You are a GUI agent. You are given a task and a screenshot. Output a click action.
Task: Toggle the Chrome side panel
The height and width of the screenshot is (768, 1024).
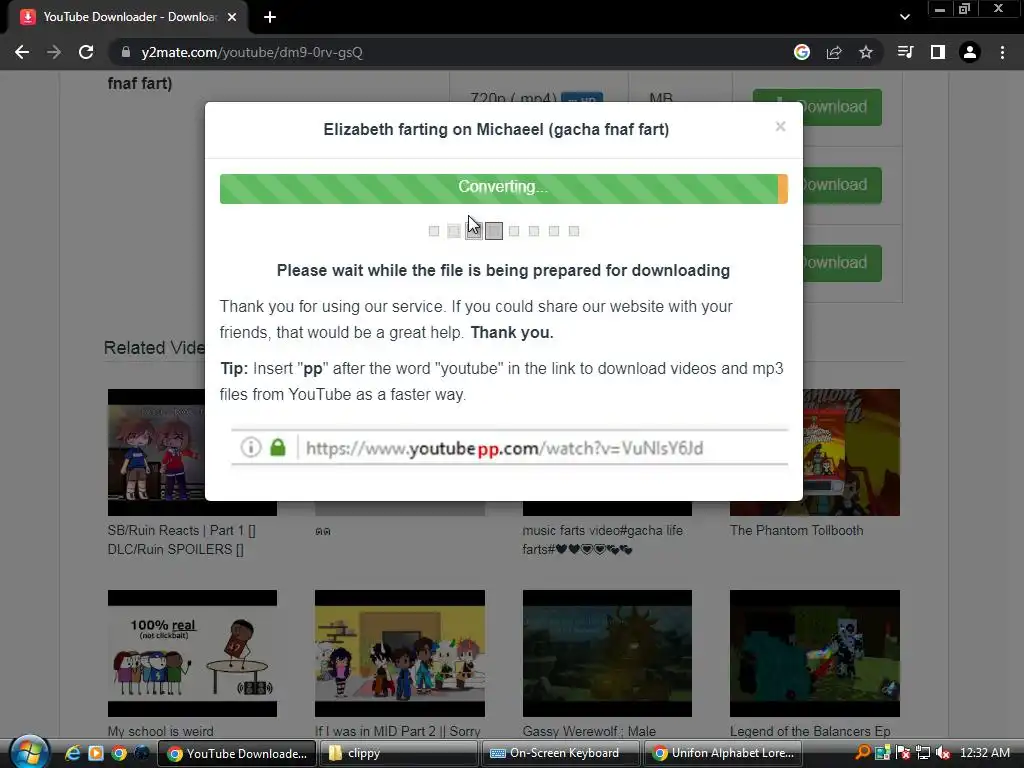(938, 52)
